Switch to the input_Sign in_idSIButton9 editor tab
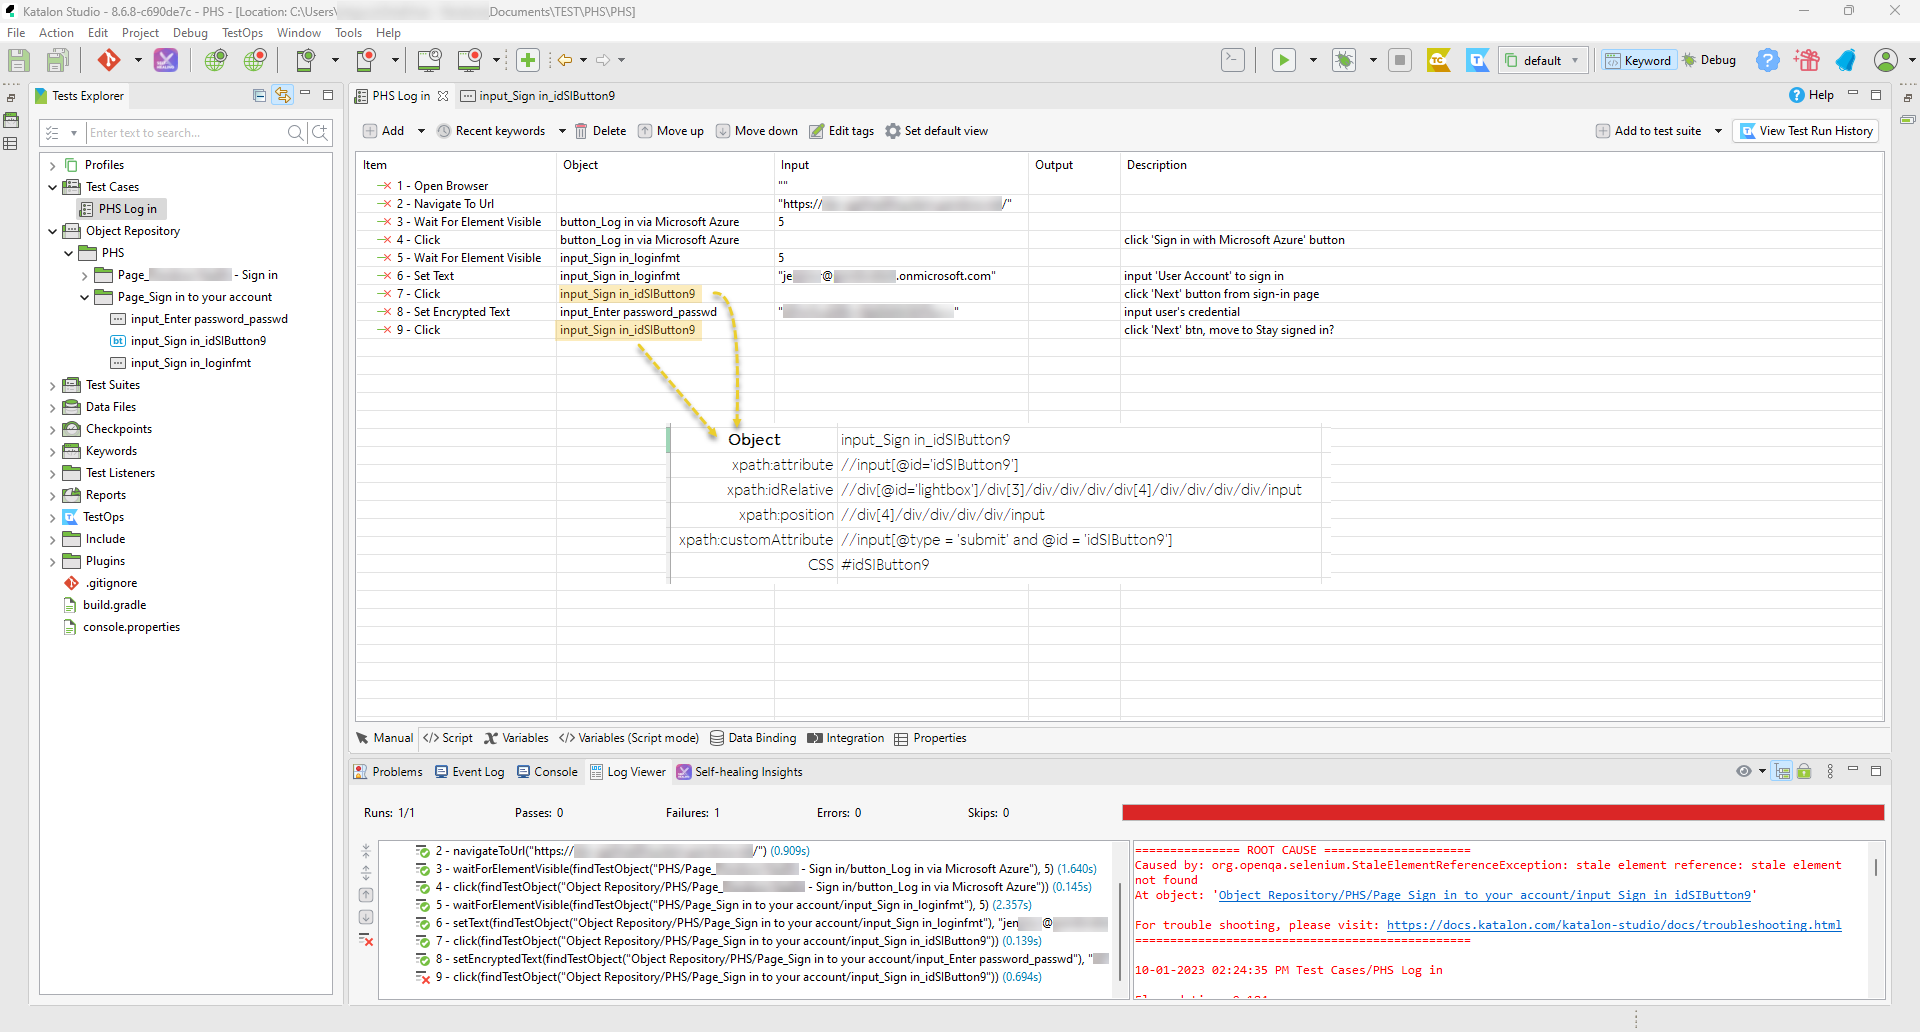The height and width of the screenshot is (1032, 1920). pos(537,96)
